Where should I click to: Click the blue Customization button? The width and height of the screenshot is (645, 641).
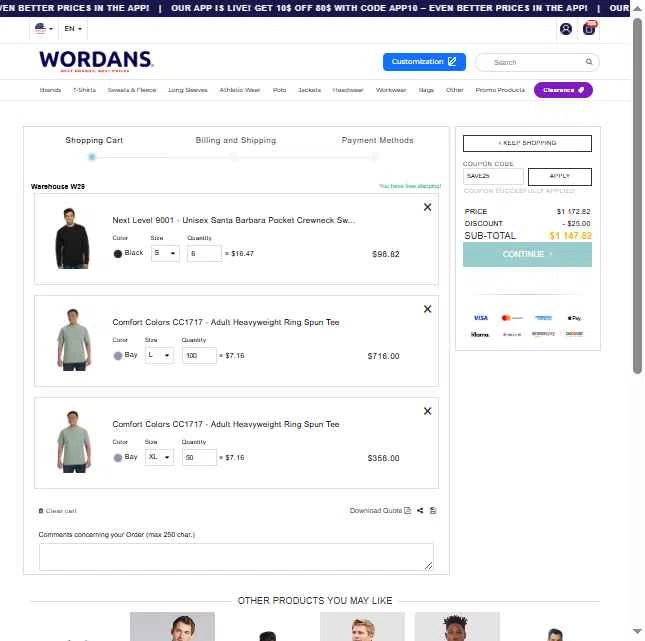(x=424, y=62)
